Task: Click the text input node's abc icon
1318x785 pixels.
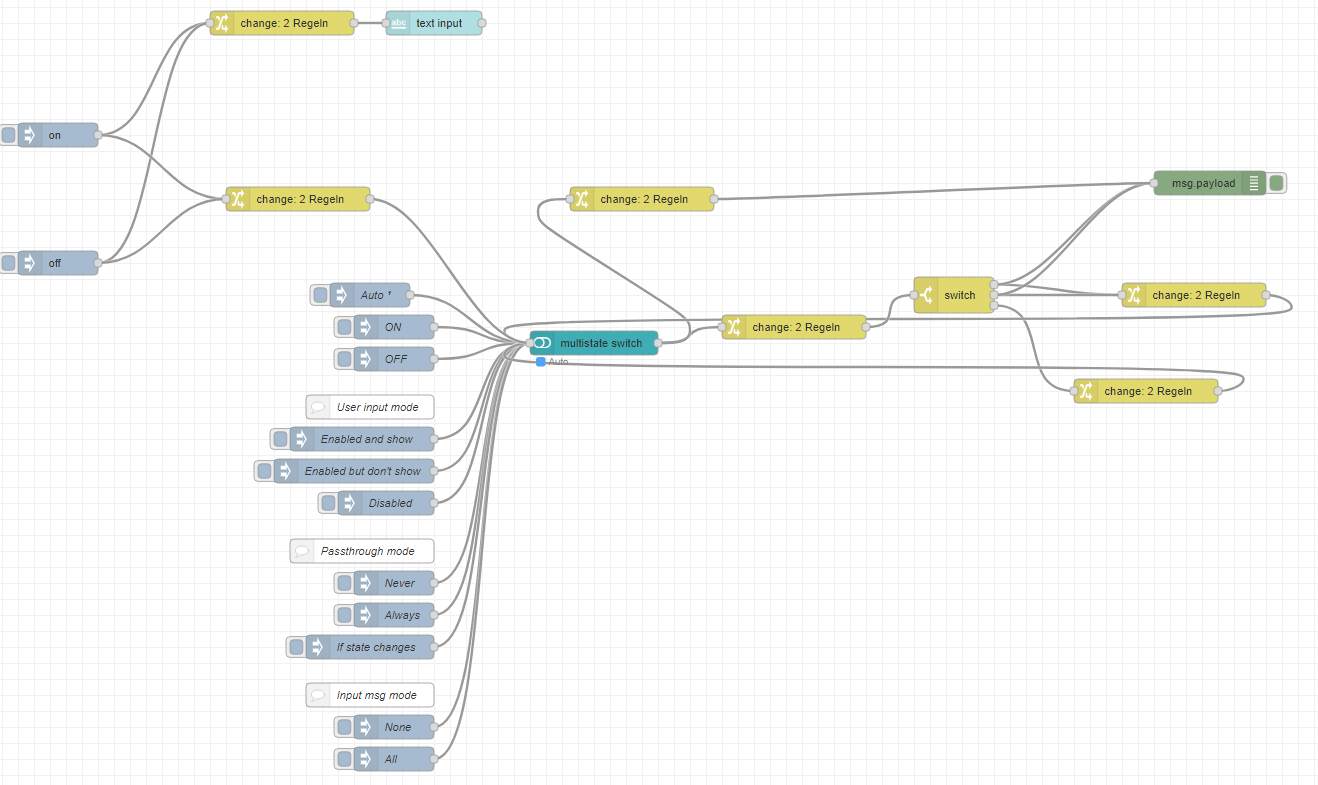Action: tap(399, 23)
